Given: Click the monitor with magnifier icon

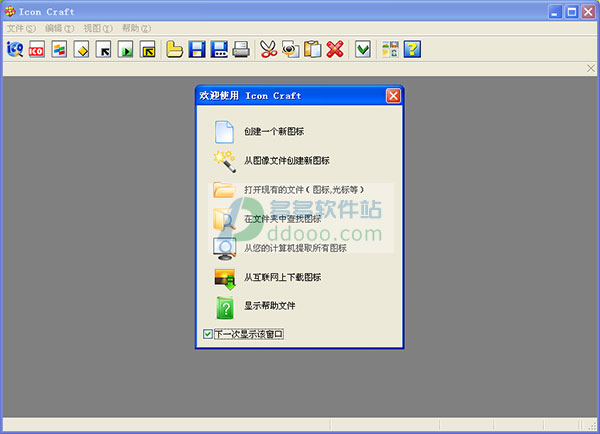Looking at the screenshot, I should point(224,249).
